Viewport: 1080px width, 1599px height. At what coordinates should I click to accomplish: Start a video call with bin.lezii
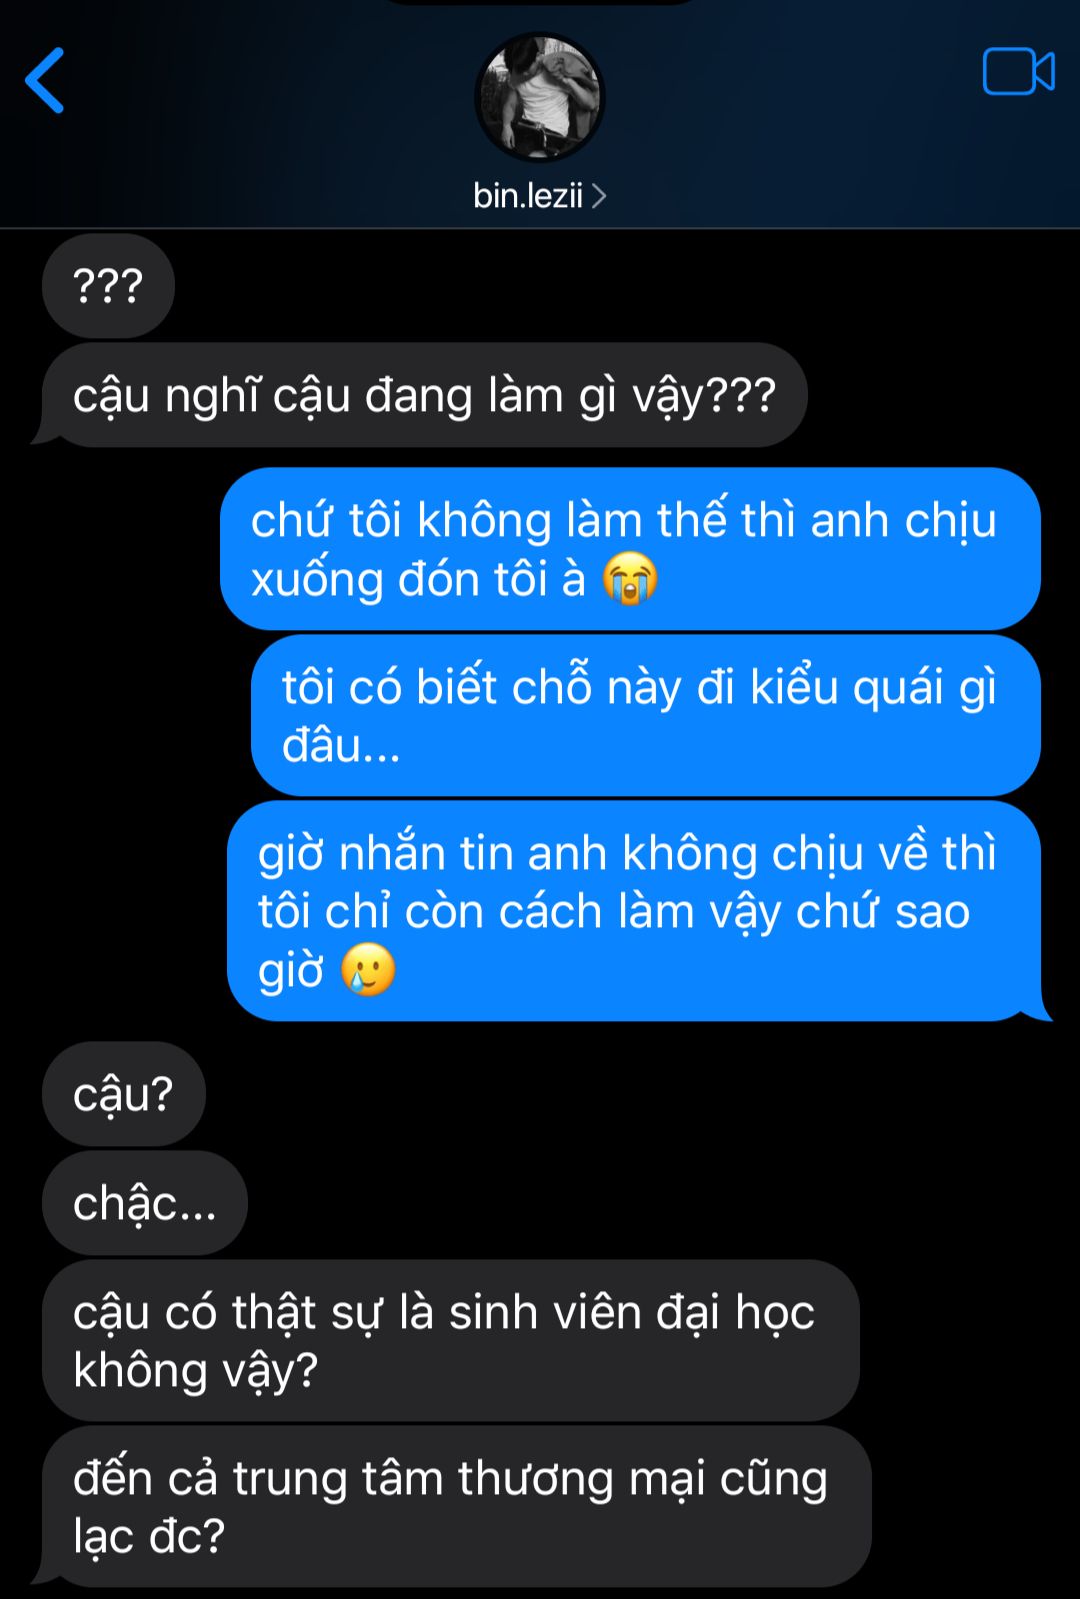[1018, 72]
